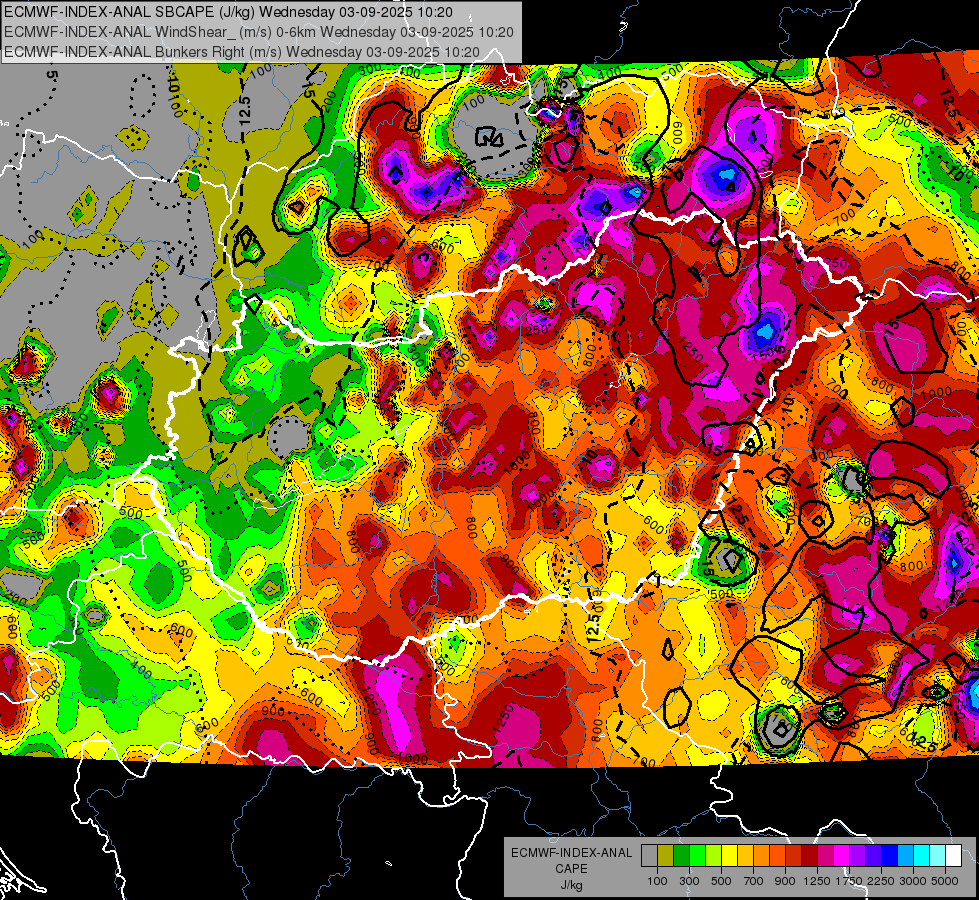Click the legend tick label 900

click(x=785, y=881)
